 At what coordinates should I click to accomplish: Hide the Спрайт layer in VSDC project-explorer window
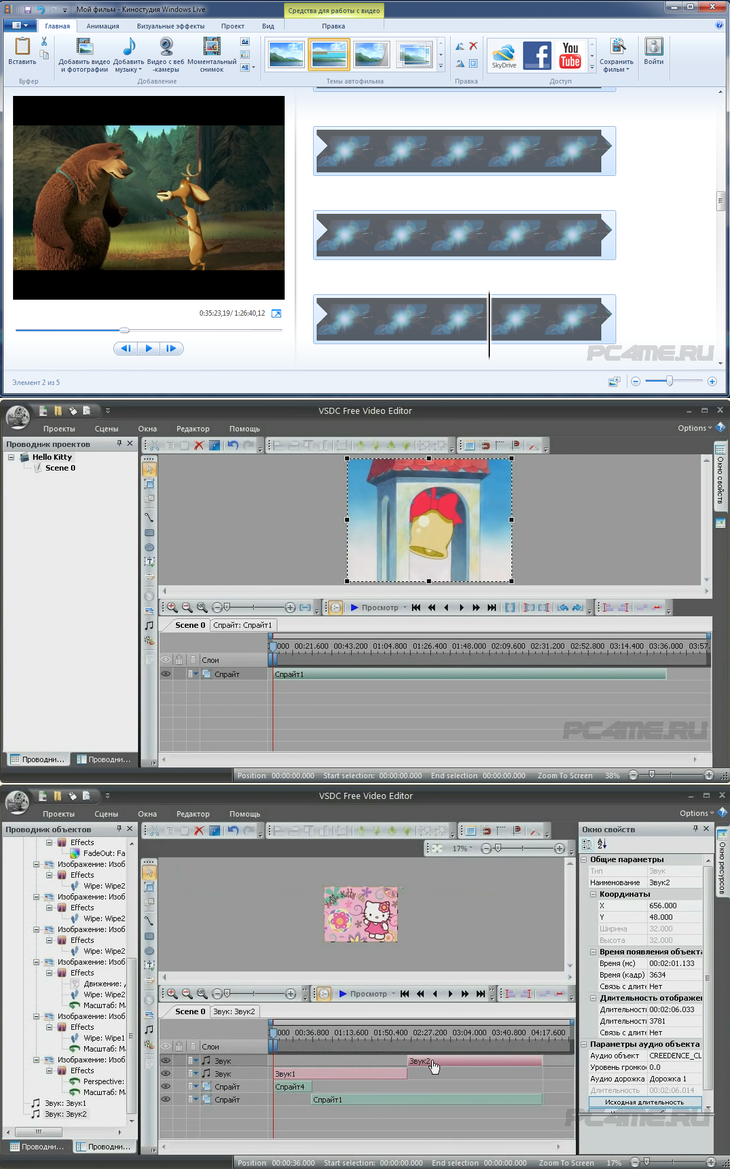(x=166, y=674)
